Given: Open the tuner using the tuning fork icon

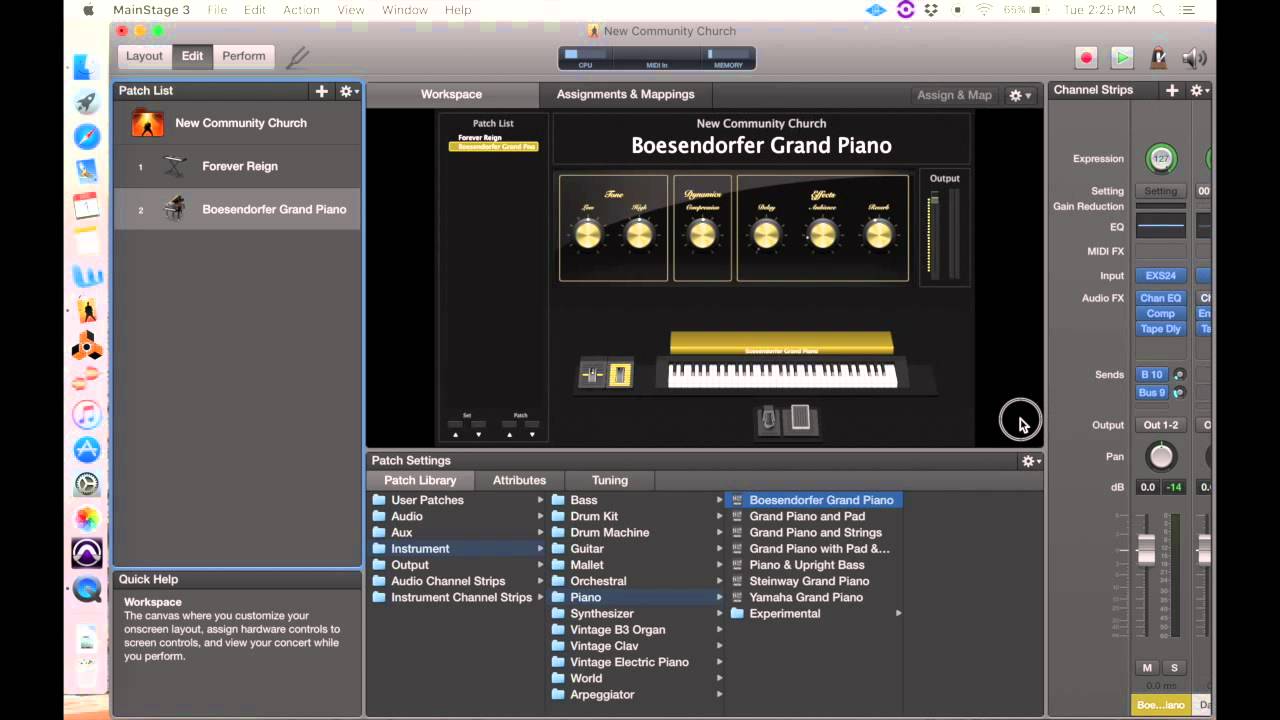Looking at the screenshot, I should (297, 57).
